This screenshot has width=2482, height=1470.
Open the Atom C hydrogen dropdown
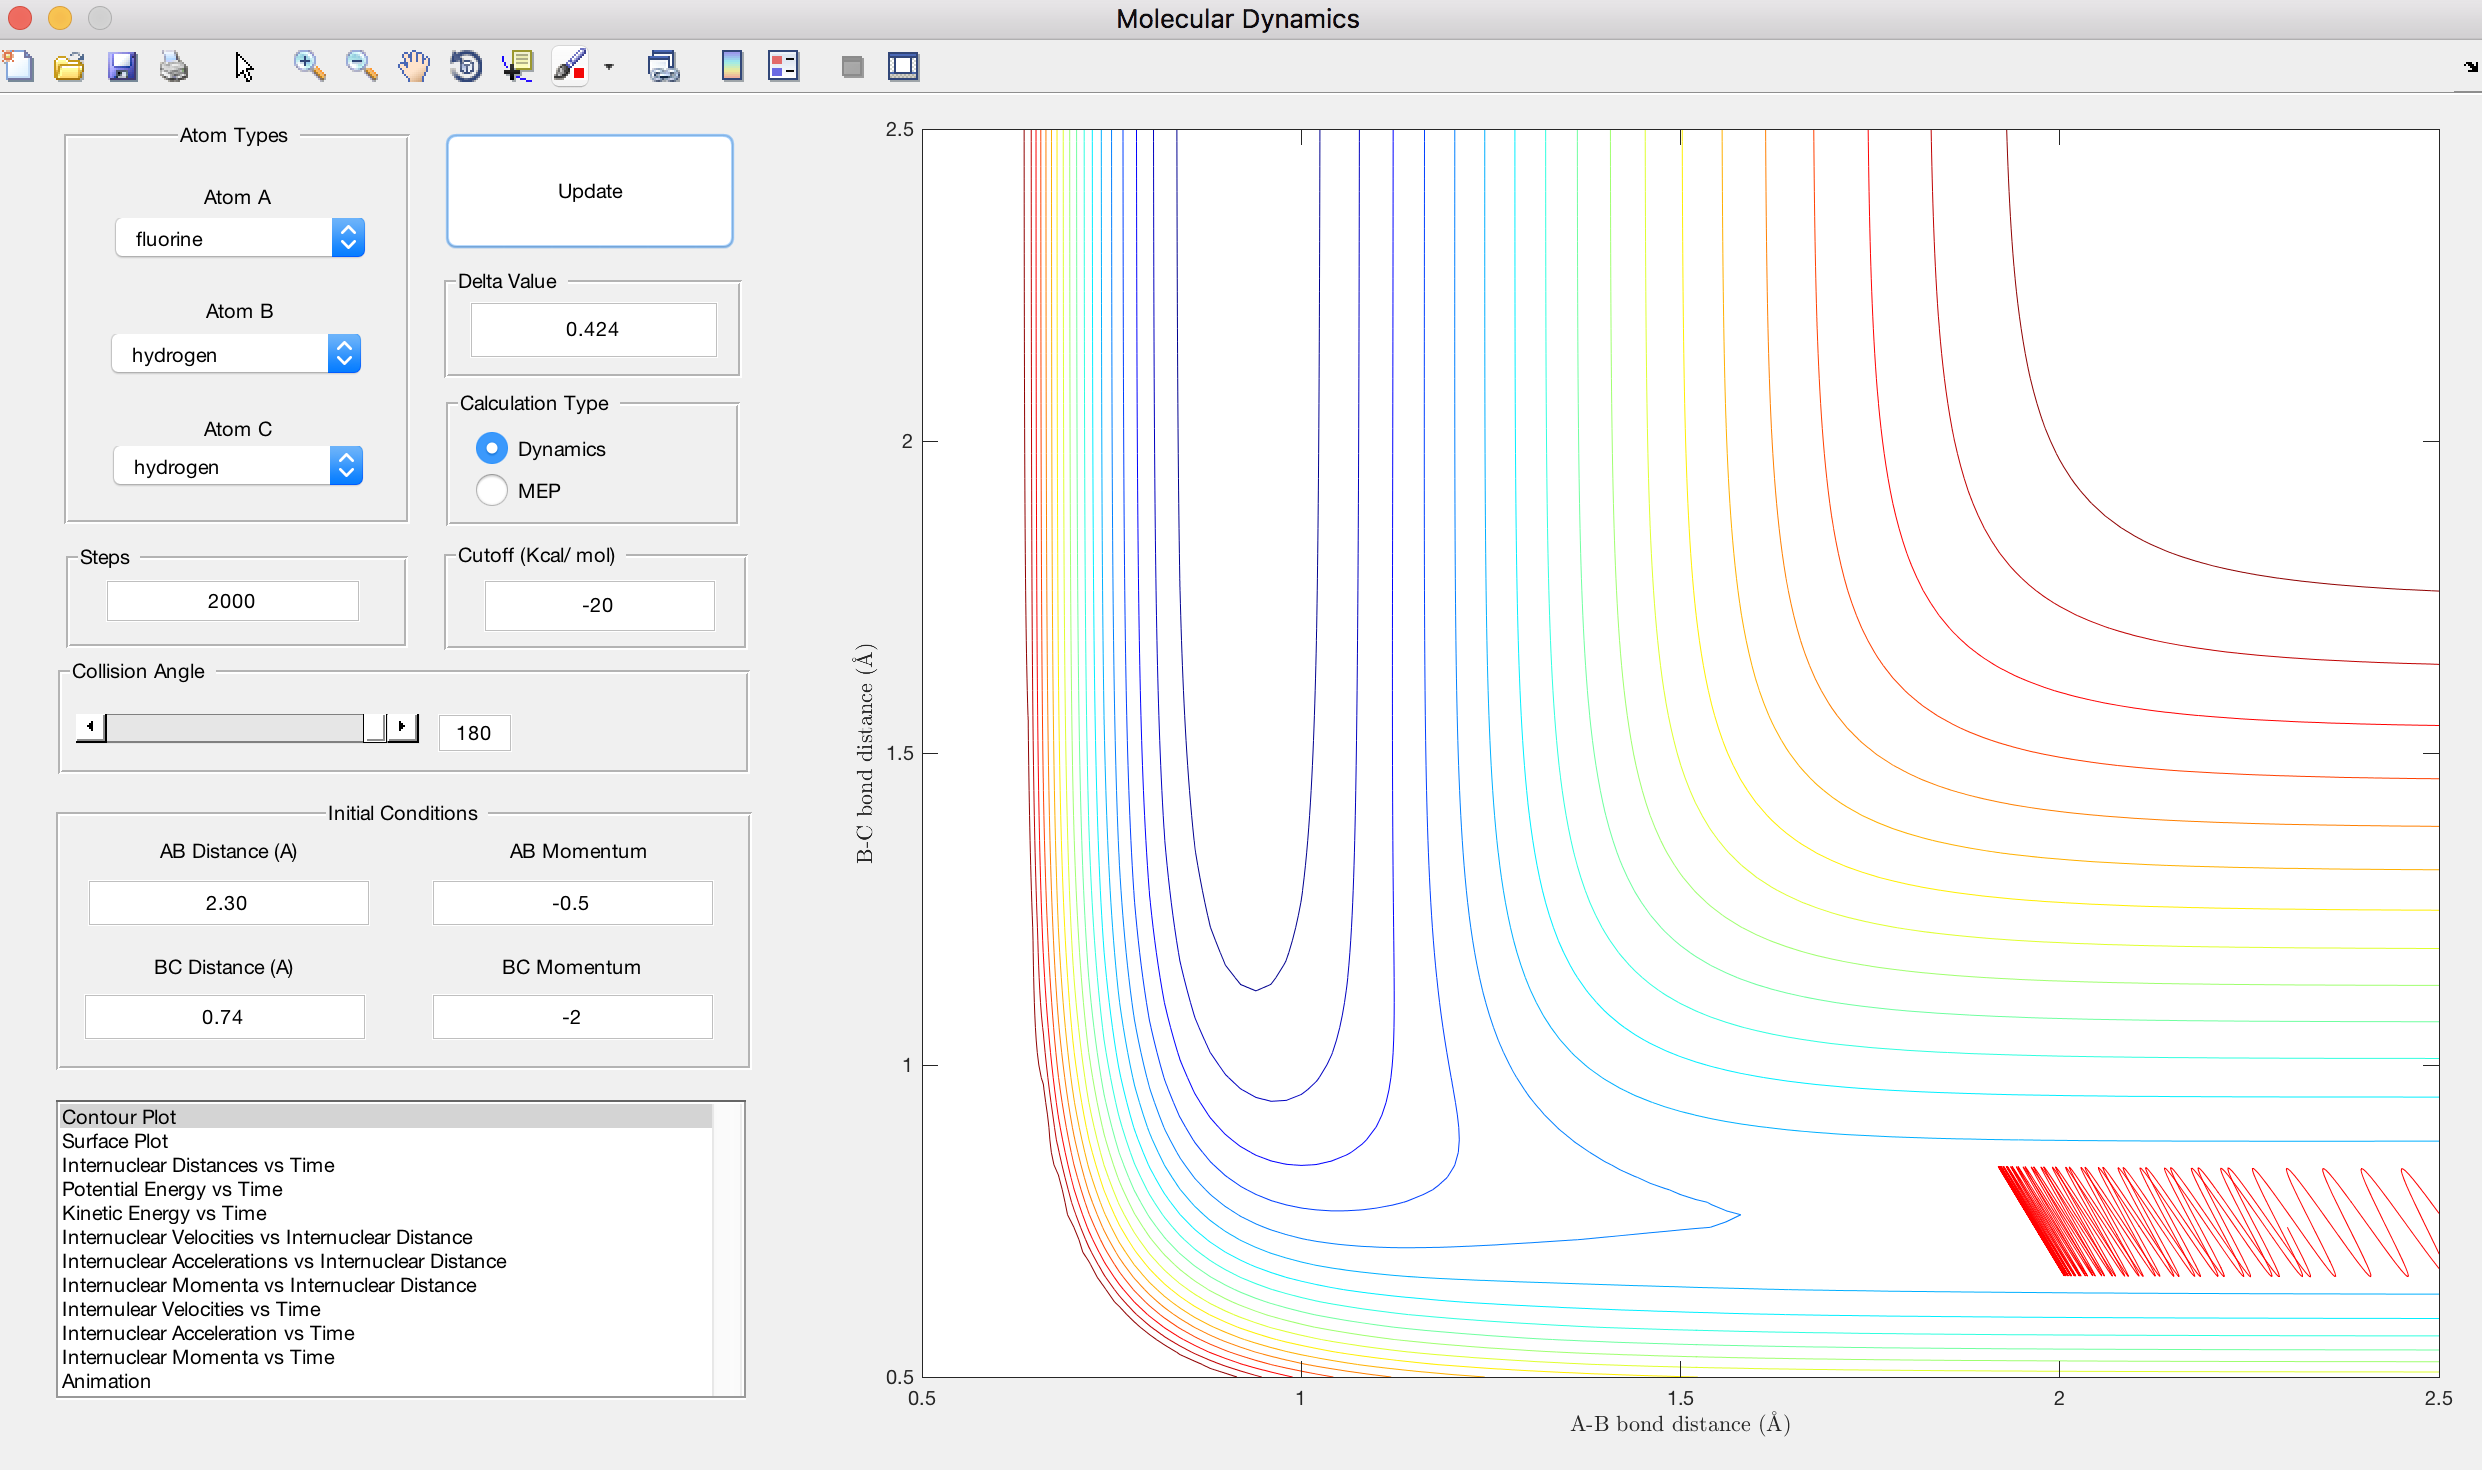click(x=238, y=466)
